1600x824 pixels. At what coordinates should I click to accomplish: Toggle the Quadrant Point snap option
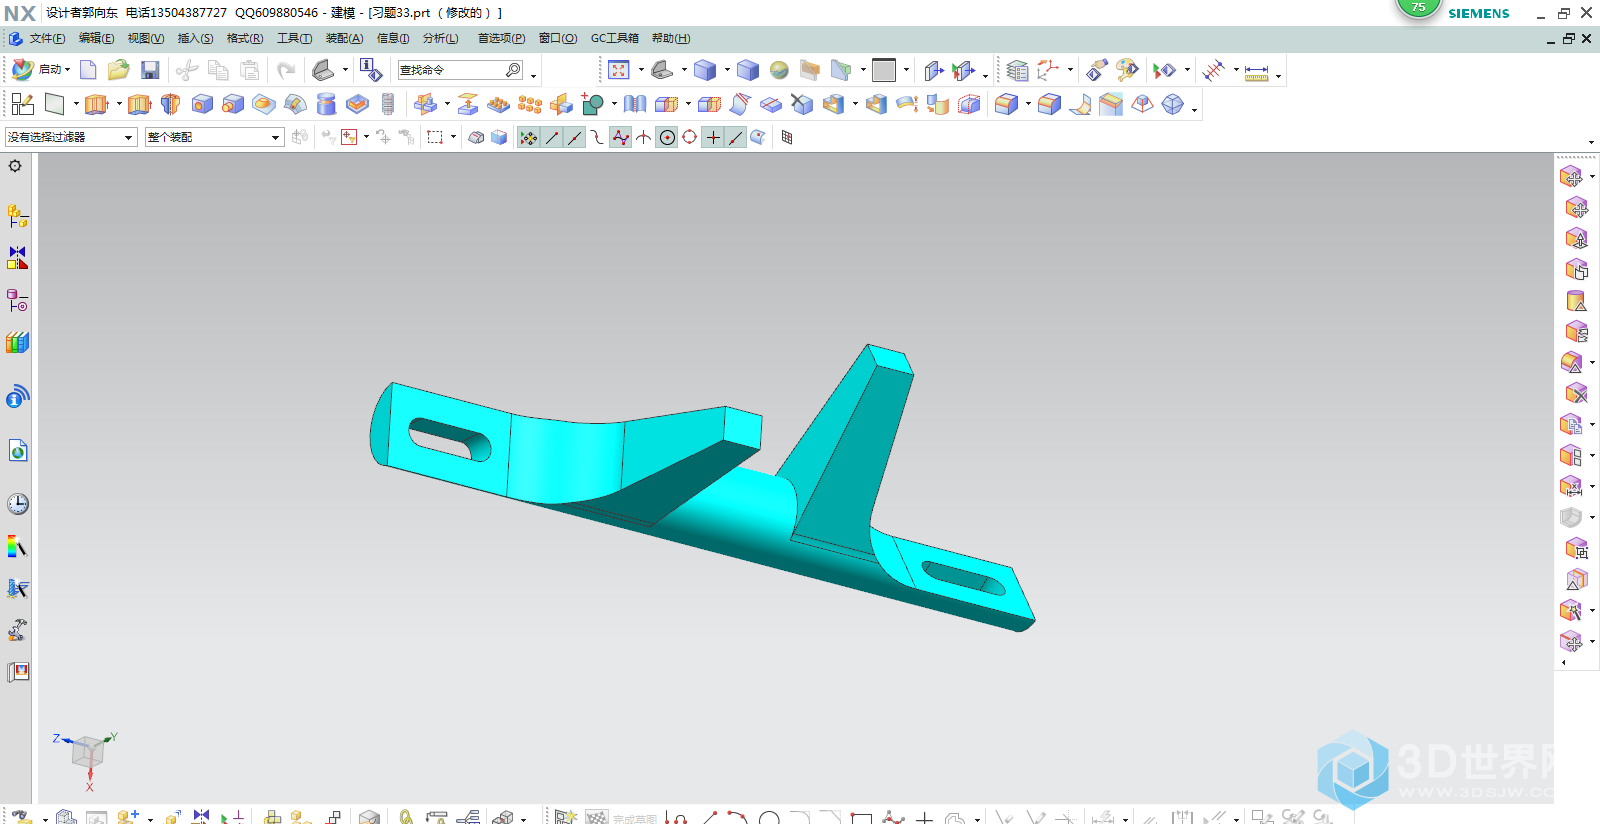(690, 137)
